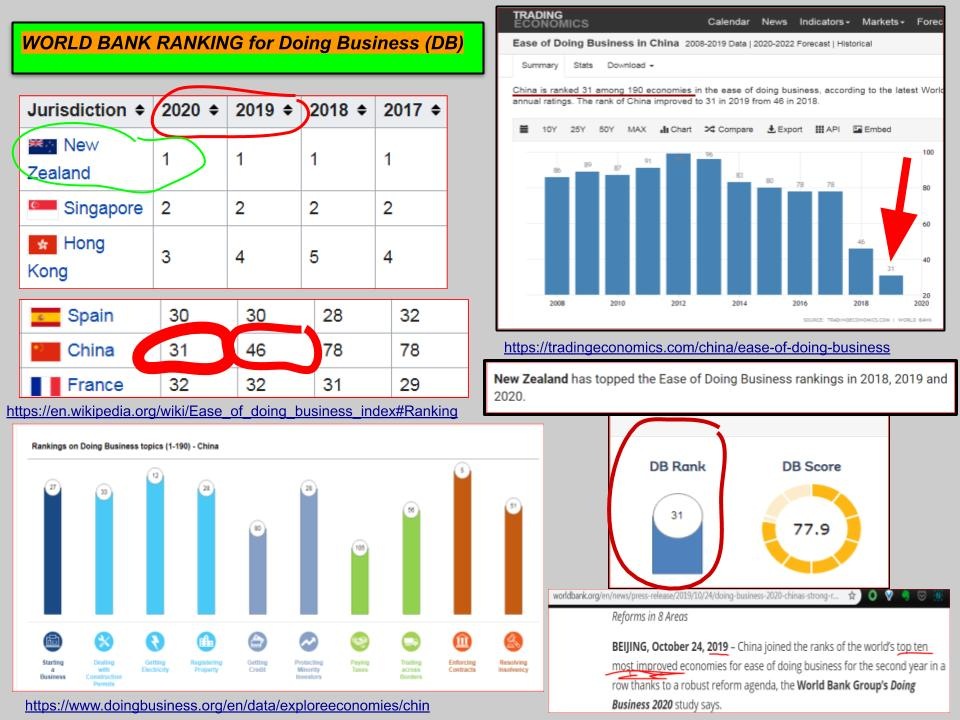Screen dimensions: 960x720
Task: Open the Download dropdown tab
Action: 630,66
